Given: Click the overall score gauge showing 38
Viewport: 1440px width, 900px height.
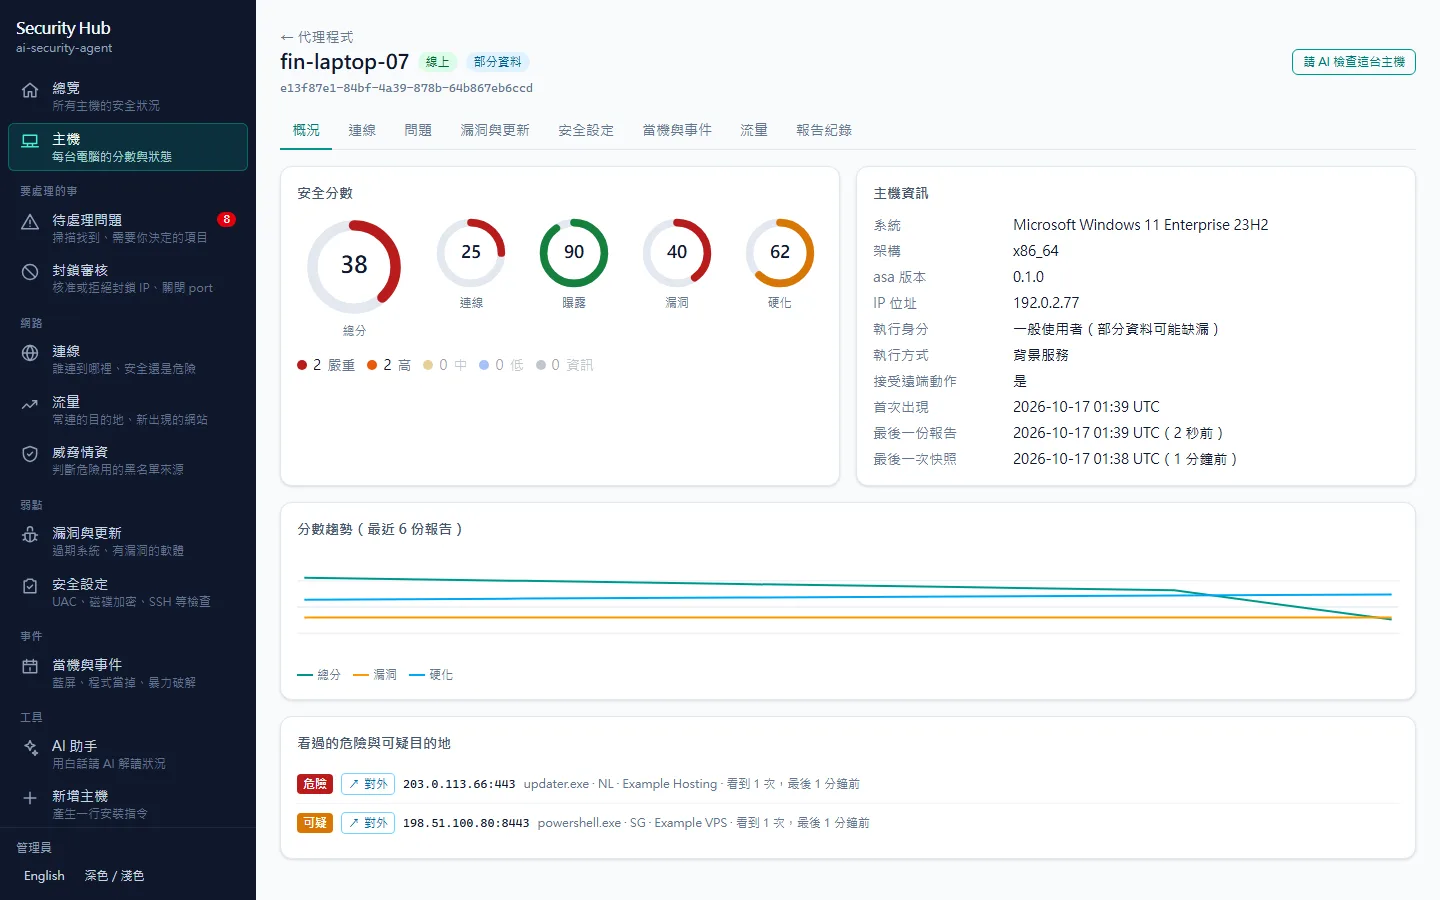Looking at the screenshot, I should pos(354,267).
